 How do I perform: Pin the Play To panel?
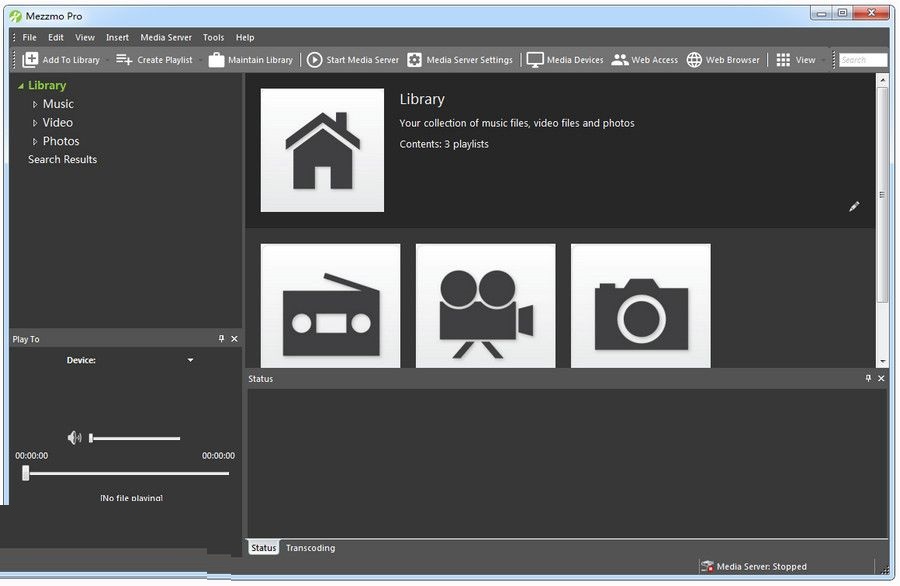click(222, 339)
